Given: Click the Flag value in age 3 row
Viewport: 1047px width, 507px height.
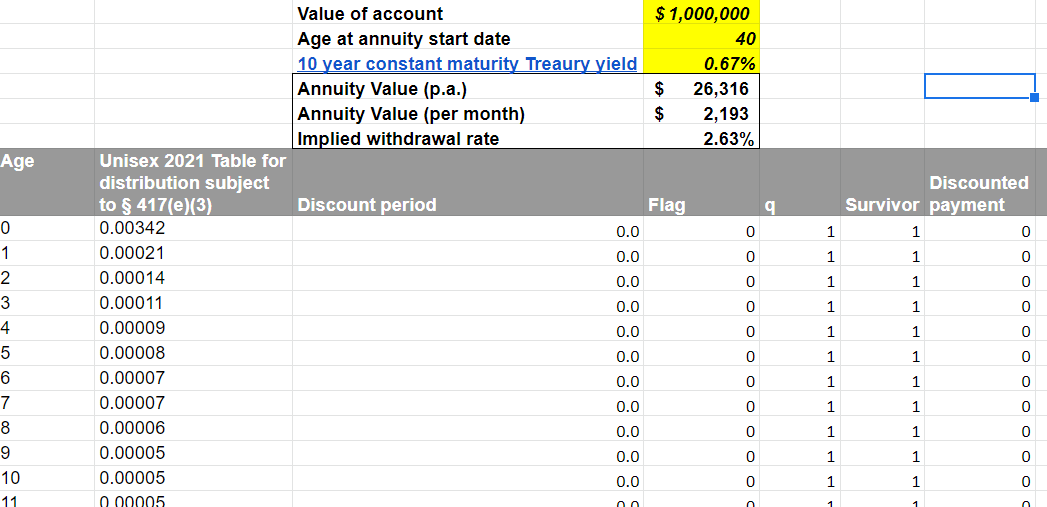Looking at the screenshot, I should point(701,303).
